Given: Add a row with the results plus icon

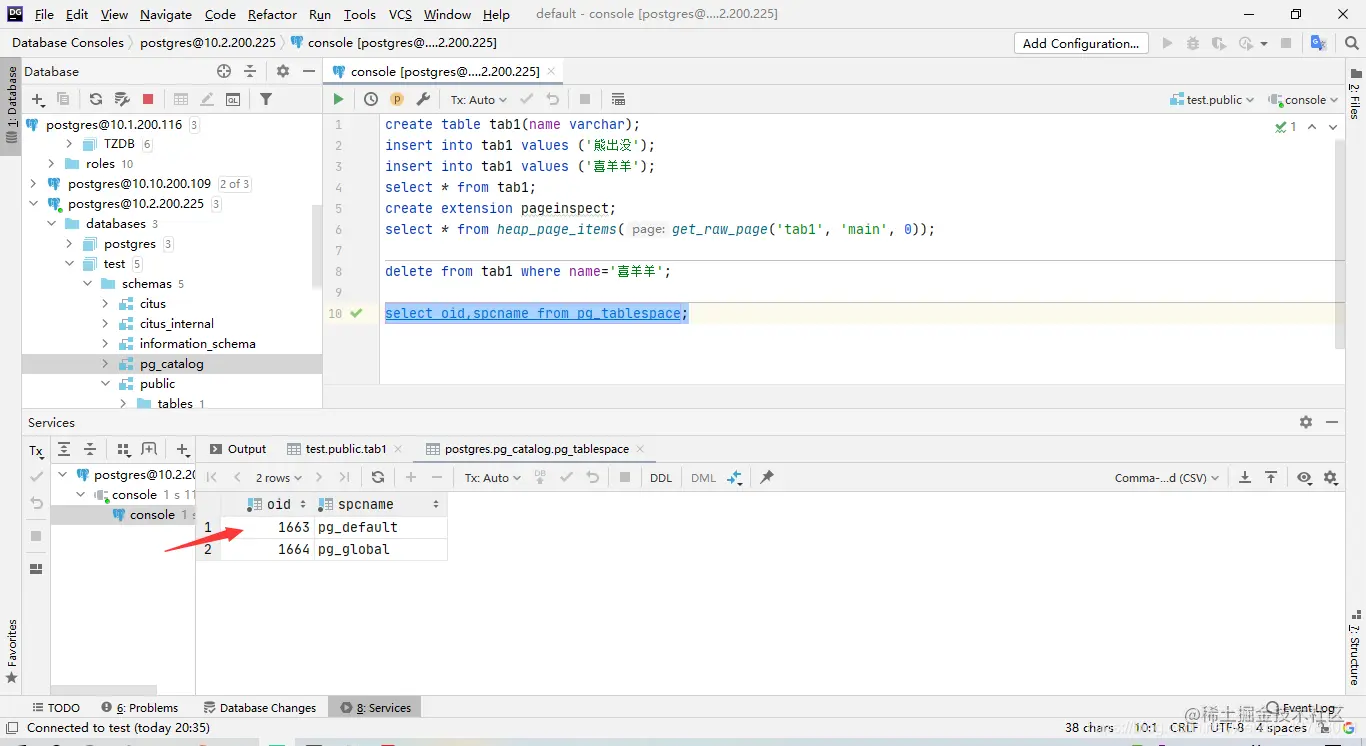Looking at the screenshot, I should (x=411, y=477).
